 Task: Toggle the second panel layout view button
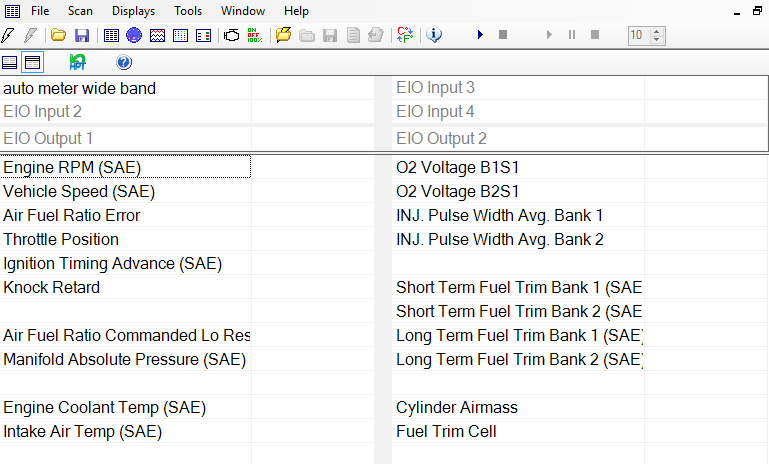pyautogui.click(x=32, y=62)
